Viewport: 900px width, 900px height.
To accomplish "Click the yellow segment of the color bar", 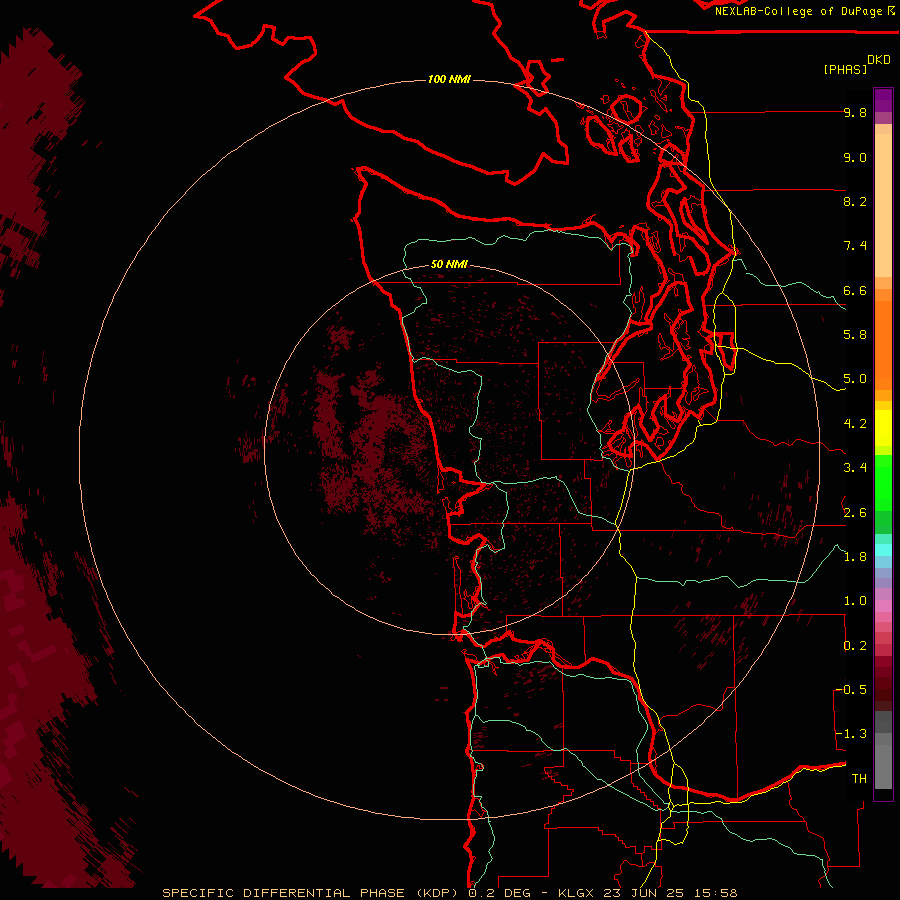I will (883, 428).
